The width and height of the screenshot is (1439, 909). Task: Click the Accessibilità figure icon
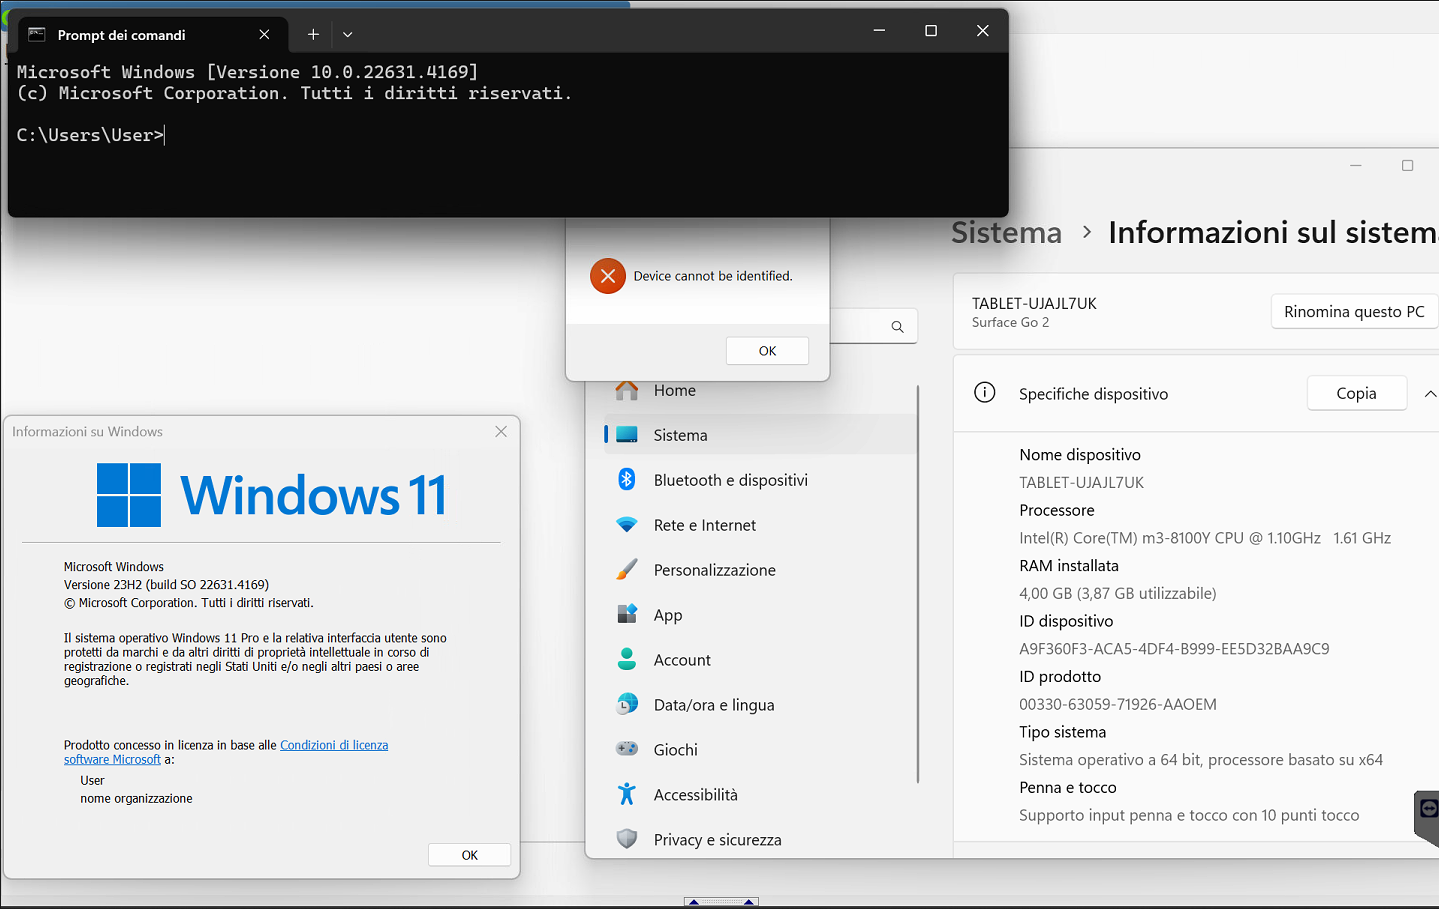[x=627, y=794]
